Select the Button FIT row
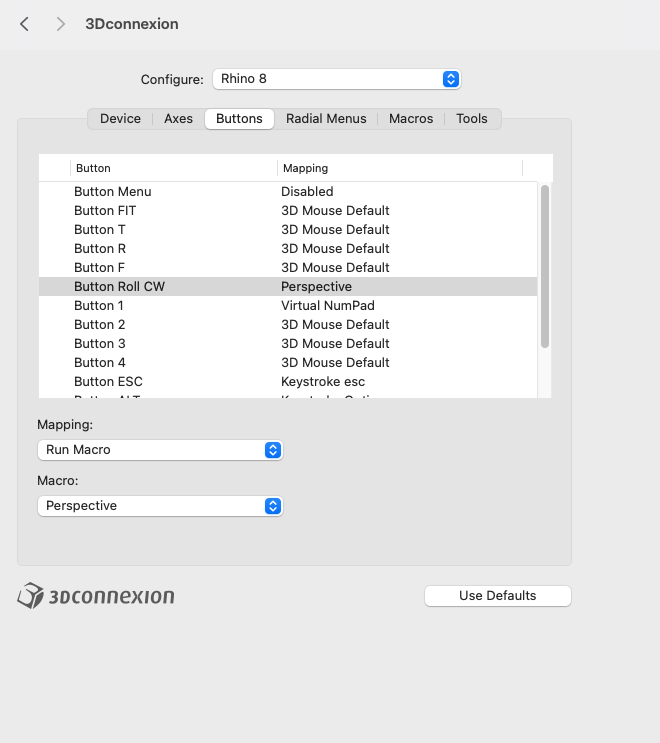The height and width of the screenshot is (743, 660). tap(288, 210)
